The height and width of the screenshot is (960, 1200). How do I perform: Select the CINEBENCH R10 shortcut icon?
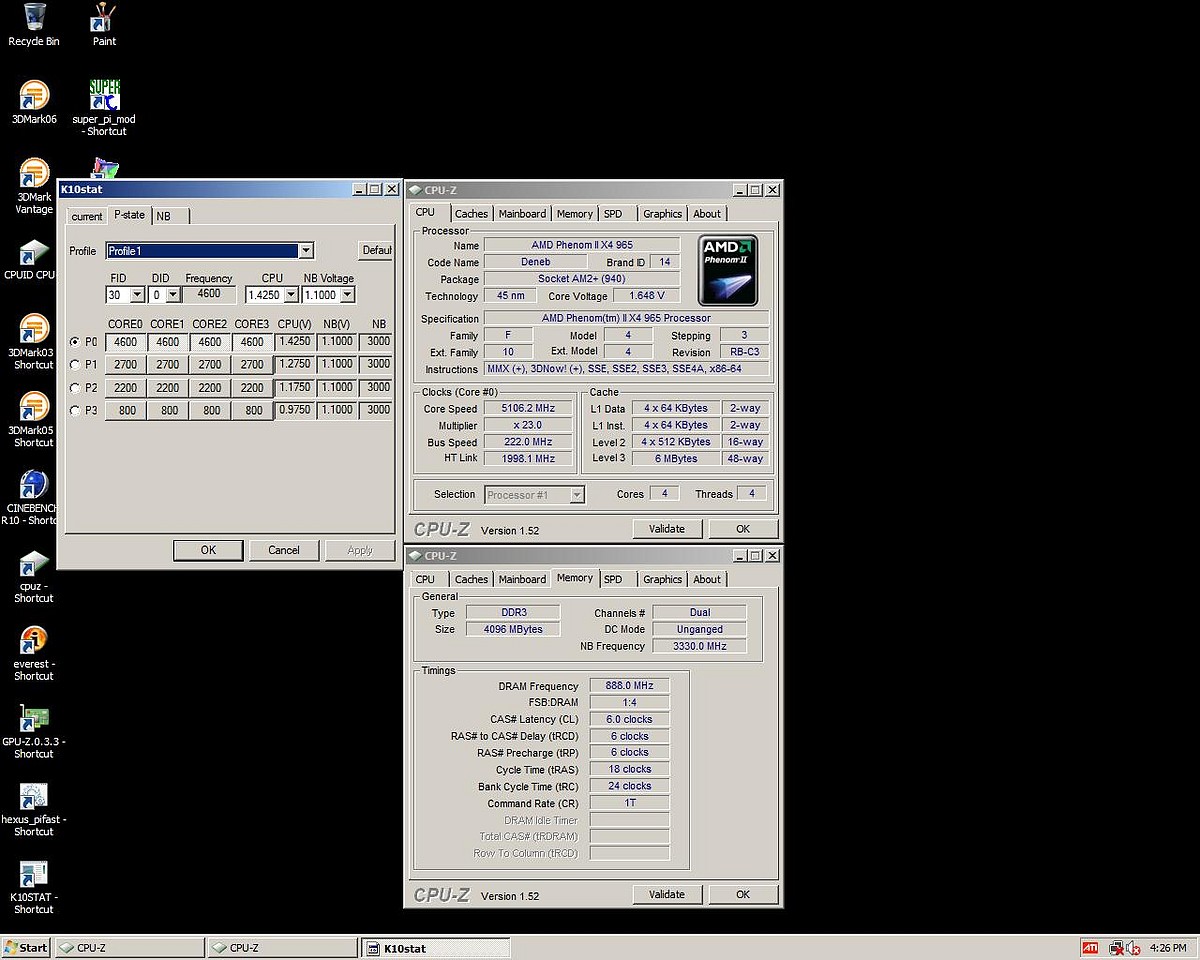(x=33, y=498)
